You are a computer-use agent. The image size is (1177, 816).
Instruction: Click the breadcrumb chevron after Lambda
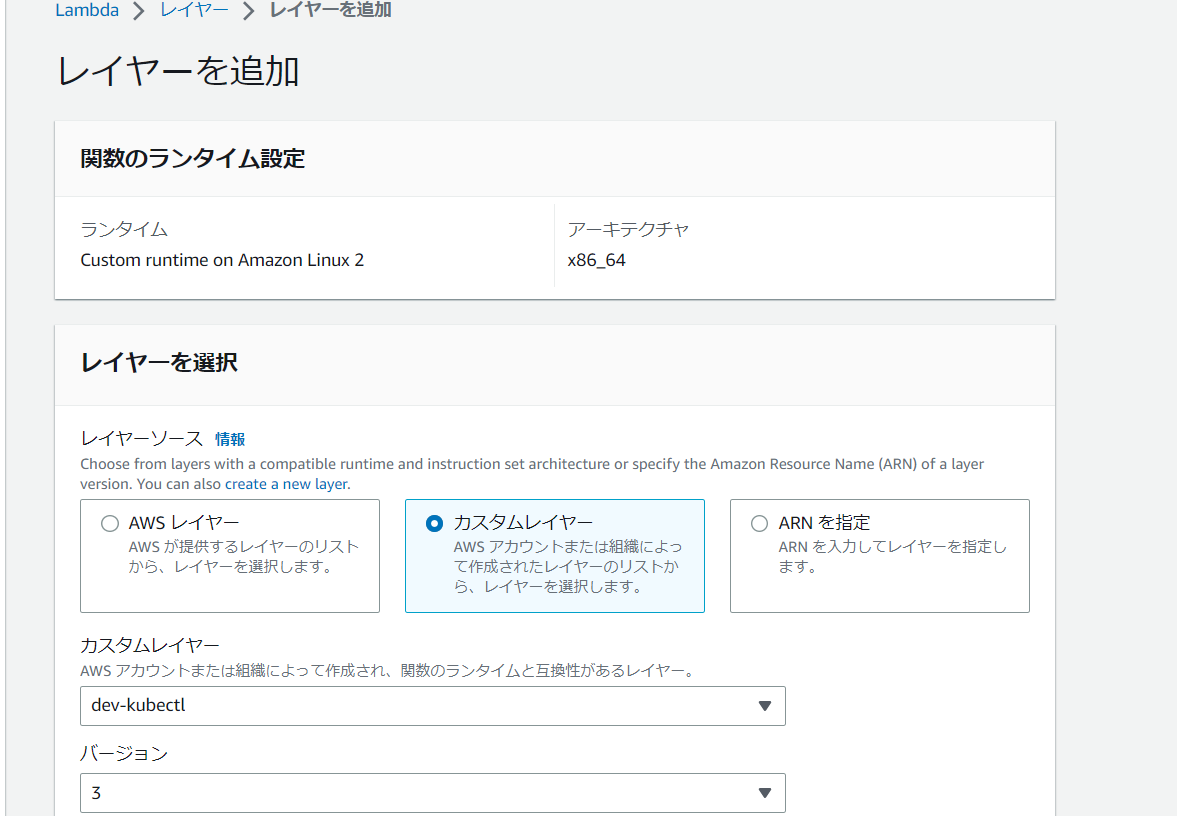pos(139,12)
